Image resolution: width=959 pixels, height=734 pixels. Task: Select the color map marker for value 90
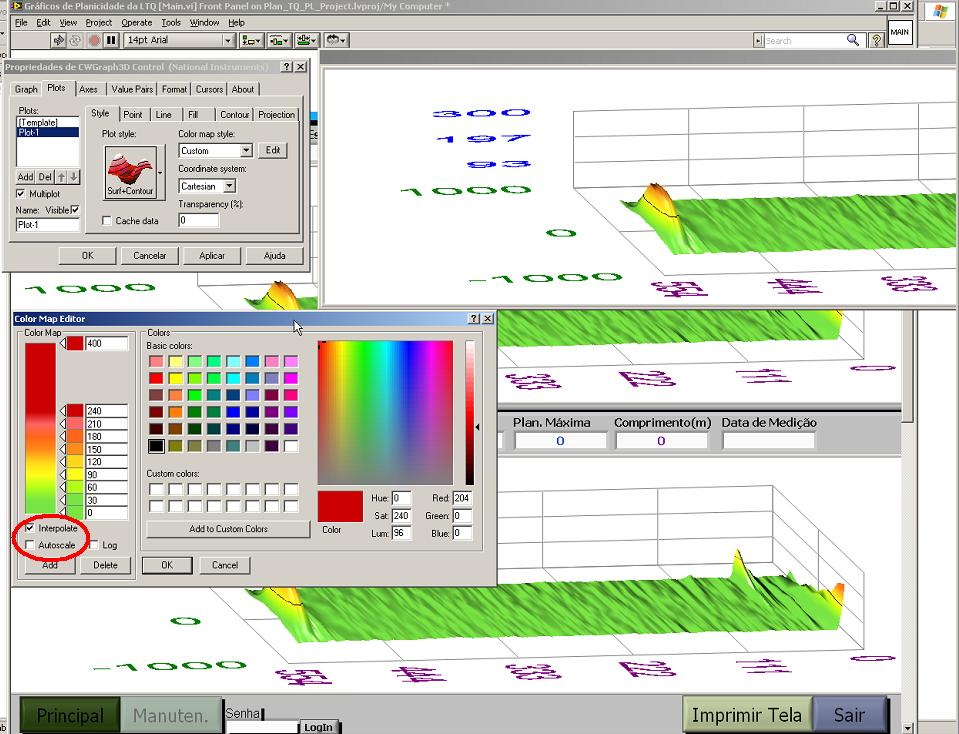tap(62, 475)
